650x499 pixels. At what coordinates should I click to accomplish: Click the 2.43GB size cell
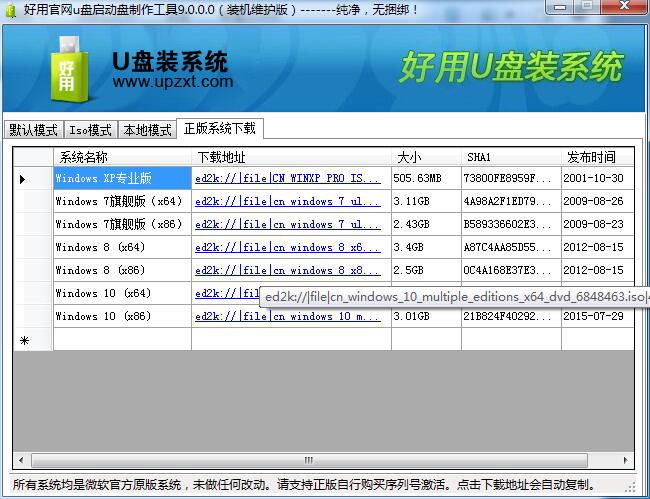(426, 224)
